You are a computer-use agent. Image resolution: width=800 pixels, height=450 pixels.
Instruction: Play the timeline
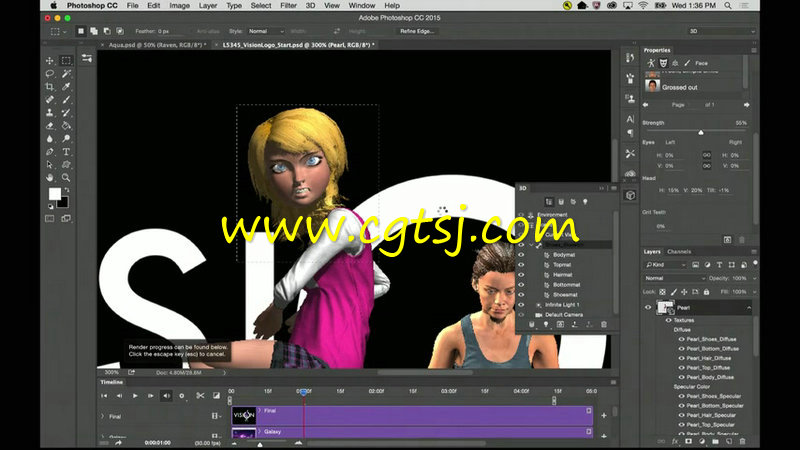[135, 395]
